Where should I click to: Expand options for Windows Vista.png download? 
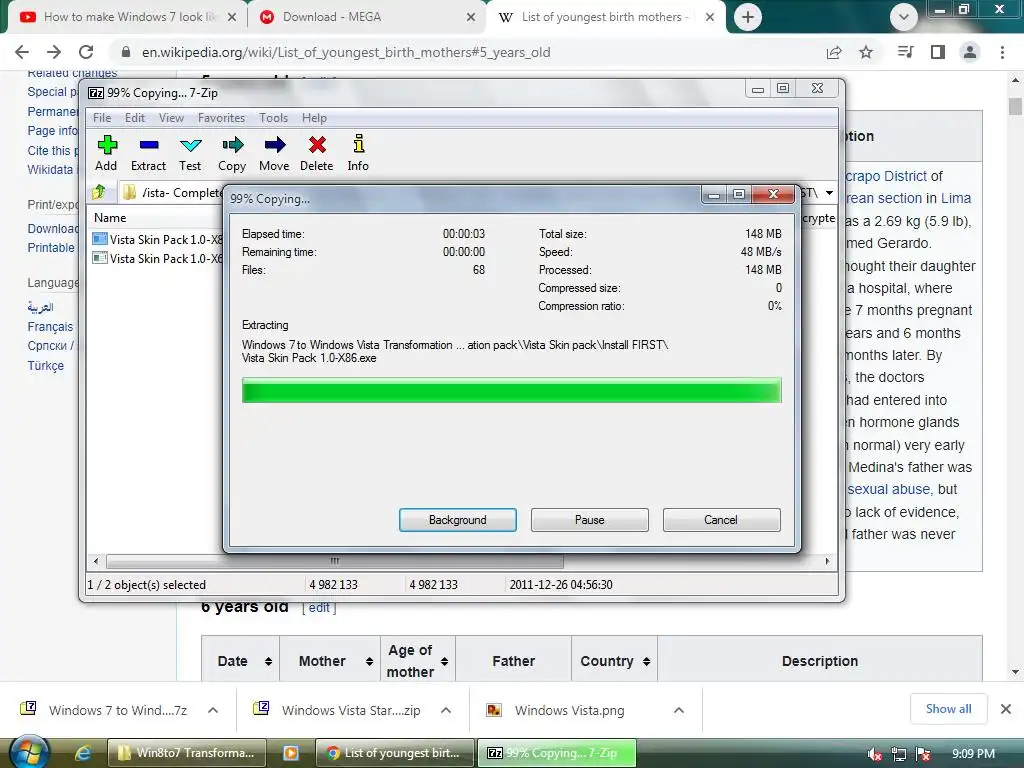pyautogui.click(x=679, y=710)
